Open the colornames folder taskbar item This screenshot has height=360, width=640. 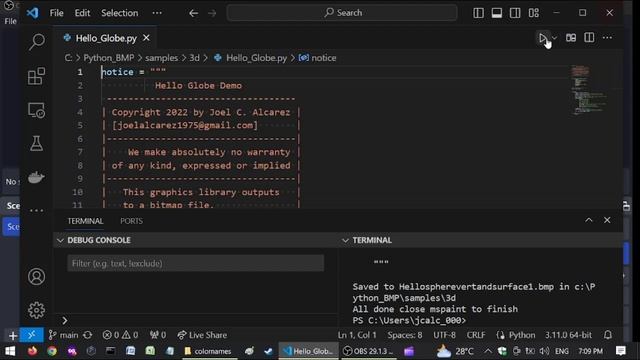click(x=208, y=351)
